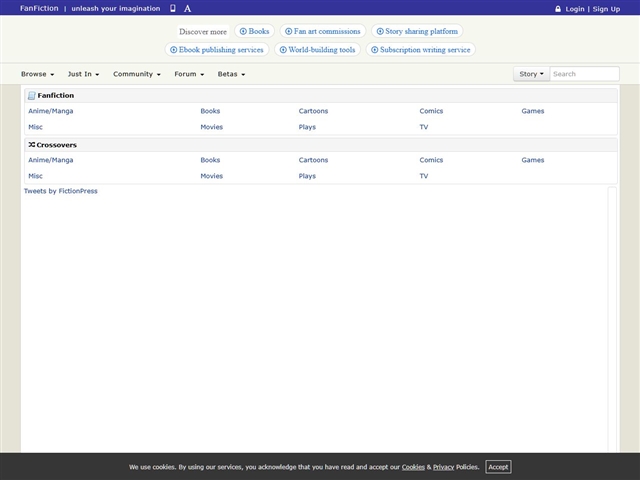Open the Sign Up link
This screenshot has height=480, width=640.
coord(606,9)
